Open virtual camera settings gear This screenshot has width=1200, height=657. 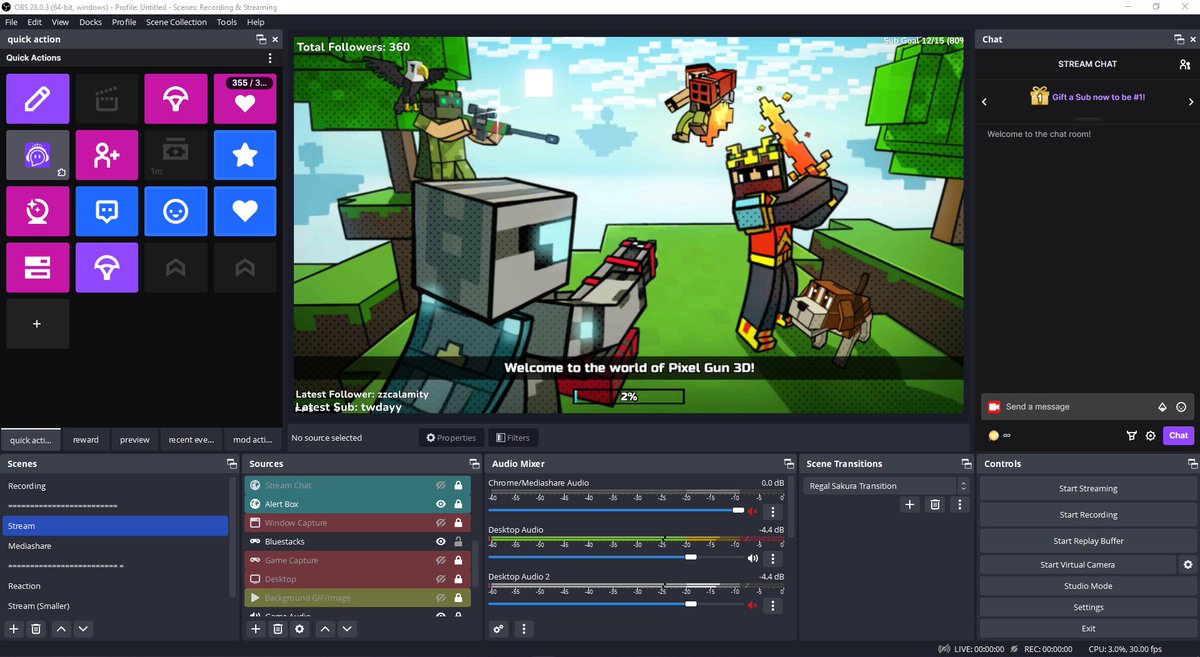(1188, 565)
